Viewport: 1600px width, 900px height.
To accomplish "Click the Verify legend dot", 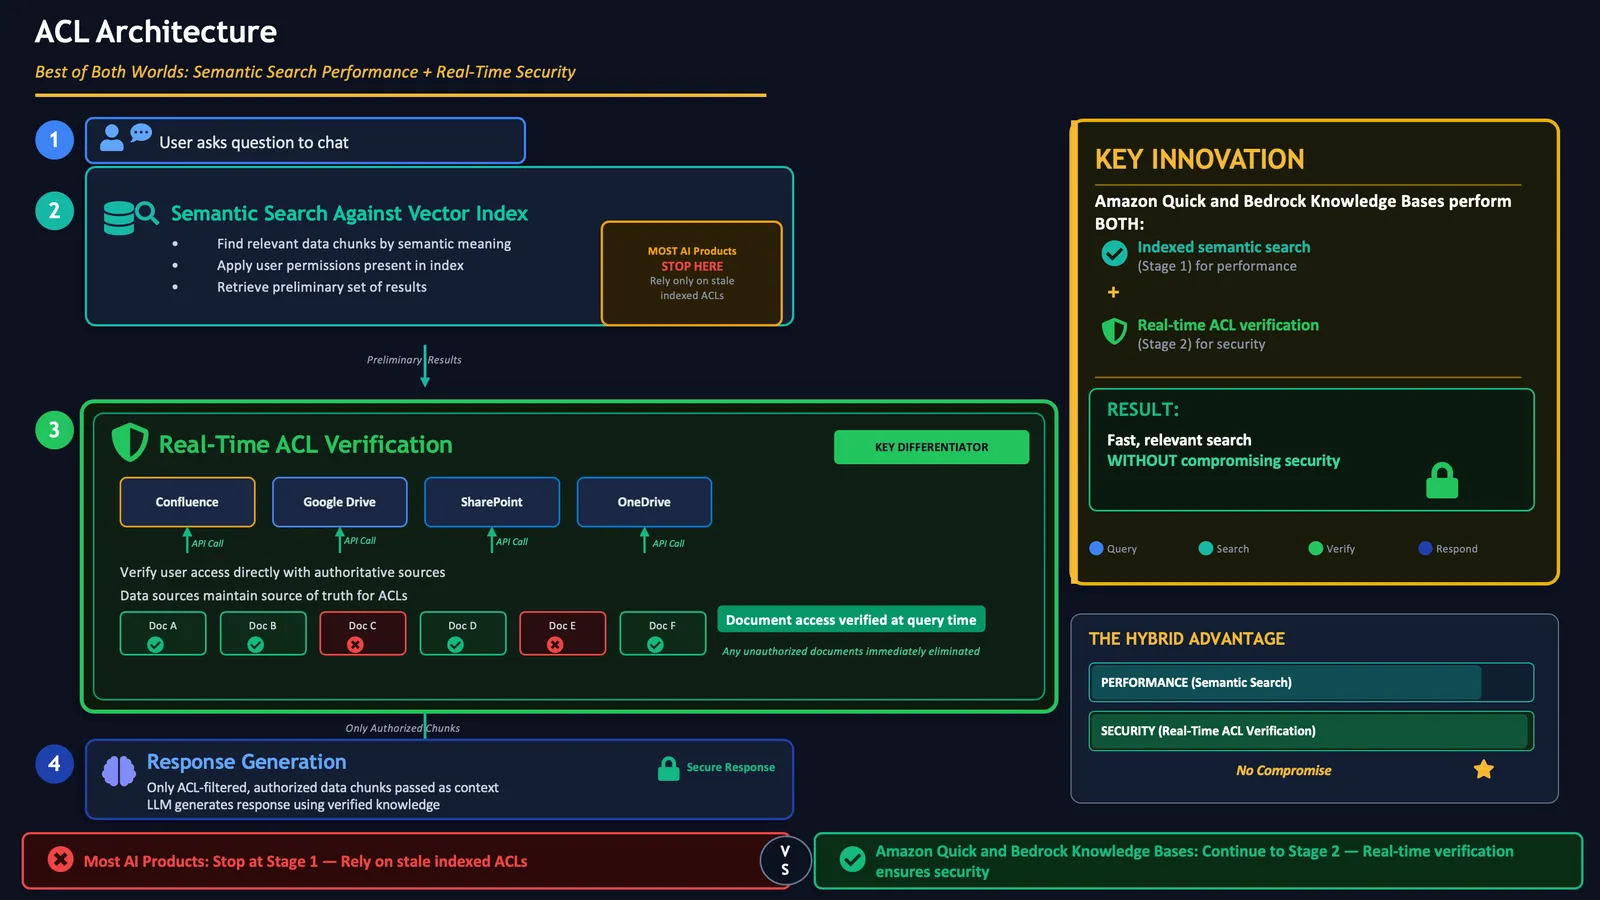I will (x=1315, y=548).
